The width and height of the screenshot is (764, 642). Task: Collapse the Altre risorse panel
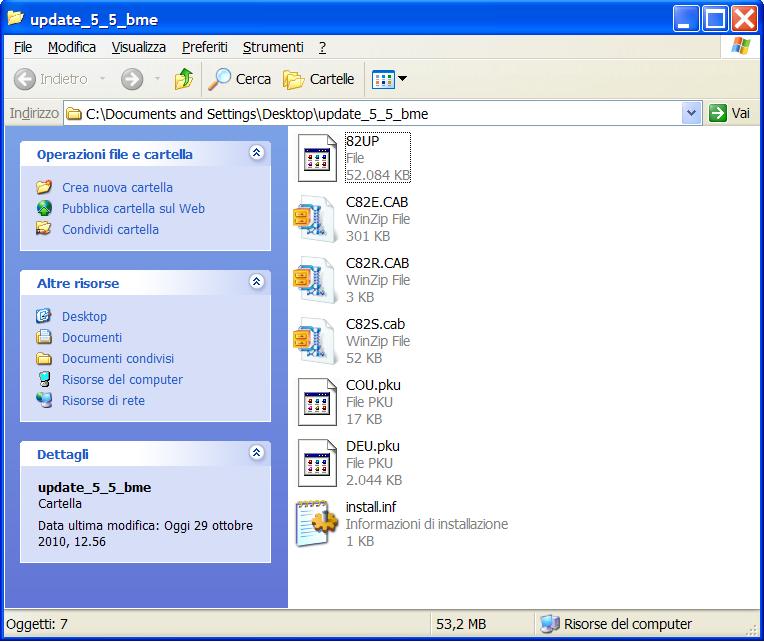[x=256, y=283]
